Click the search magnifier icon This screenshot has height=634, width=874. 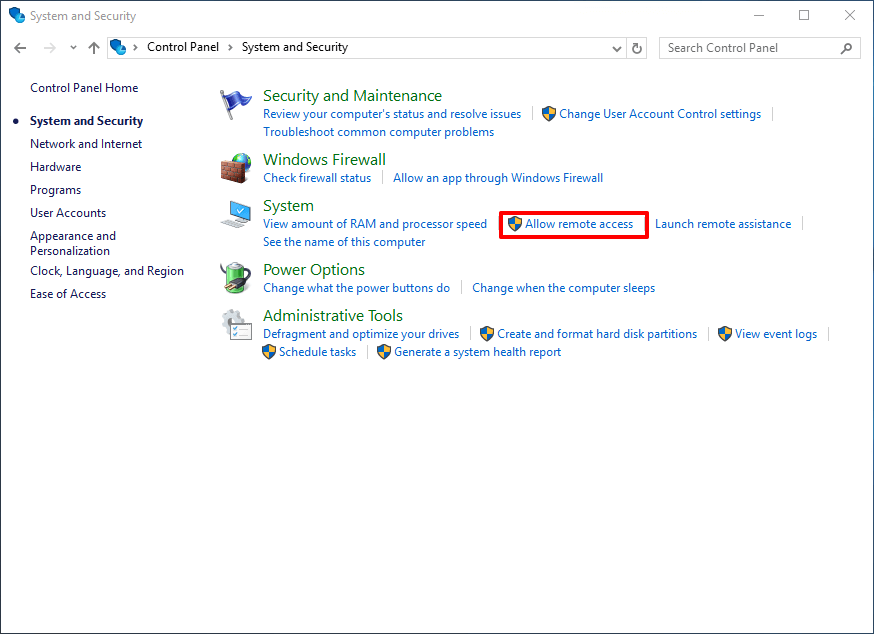coord(845,47)
